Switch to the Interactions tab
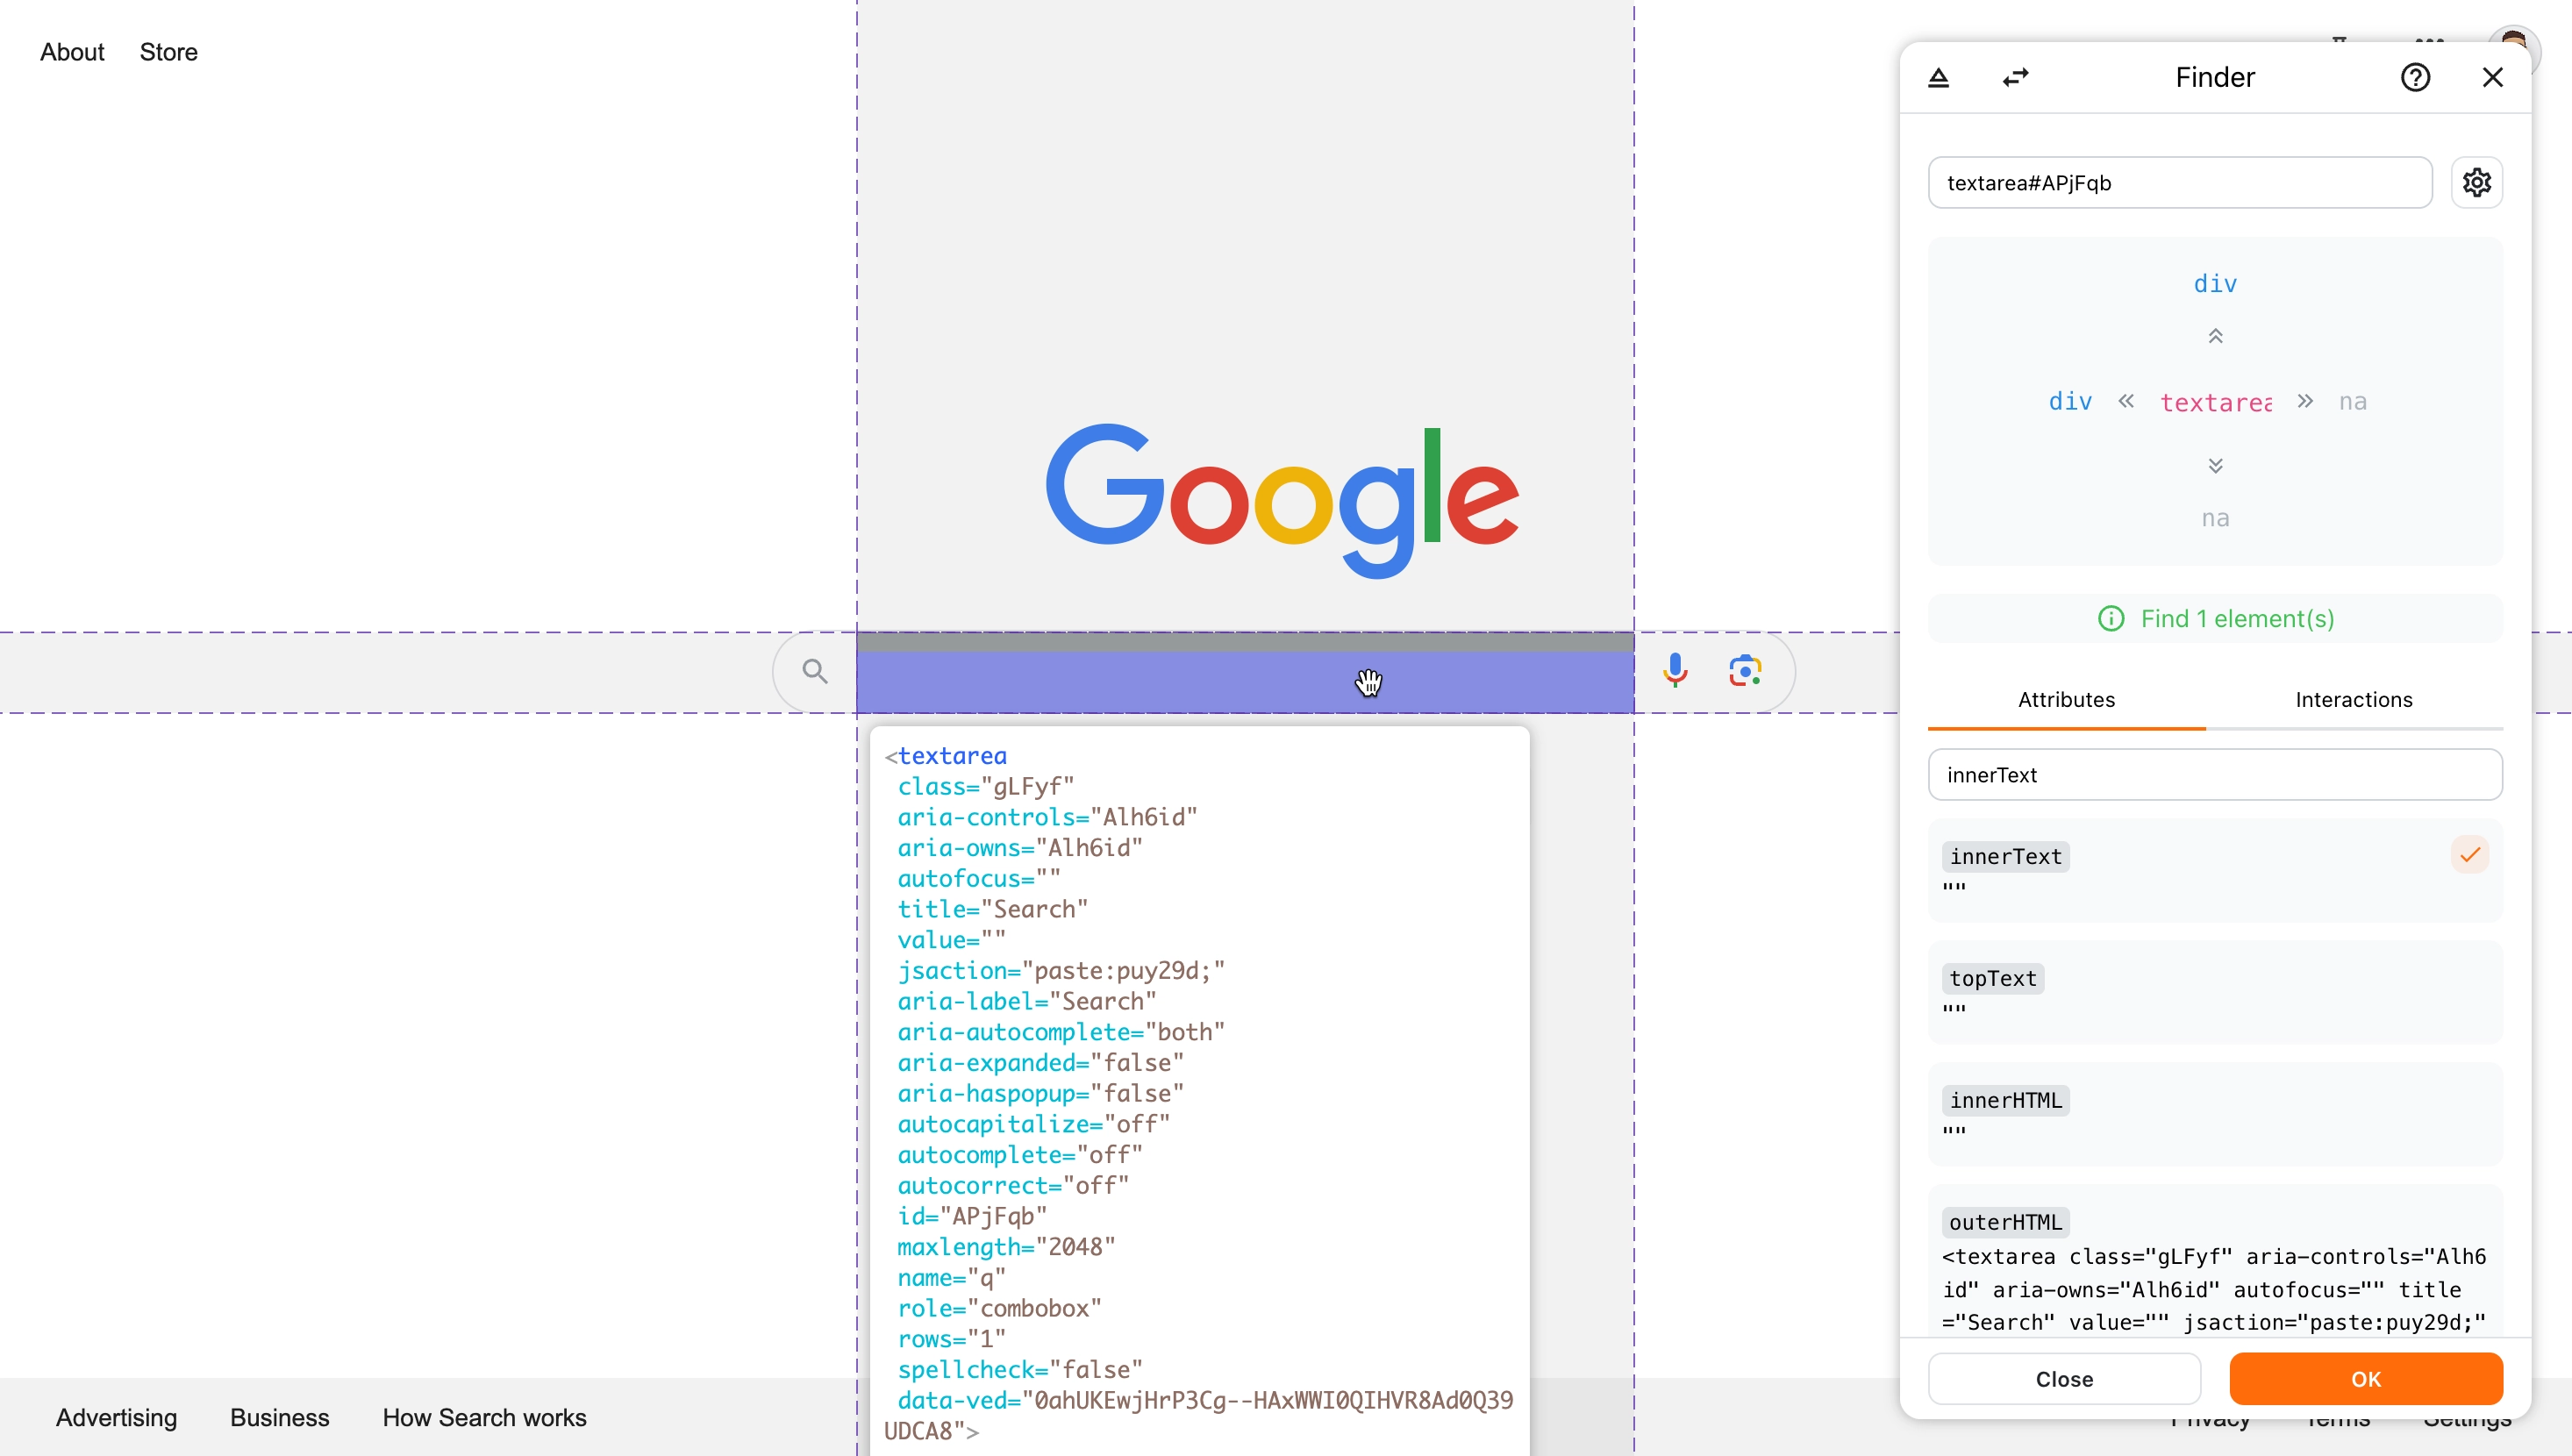 coord(2353,700)
